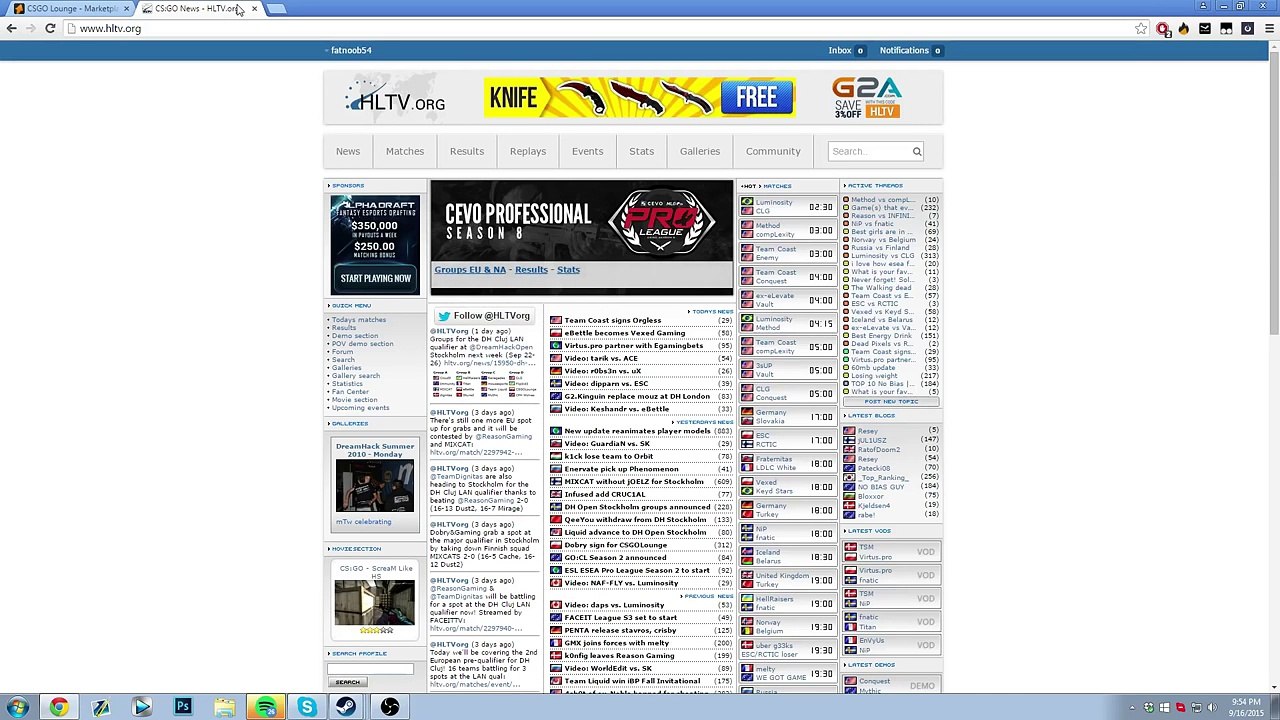Click the Chrome user profile icon

point(1203,6)
